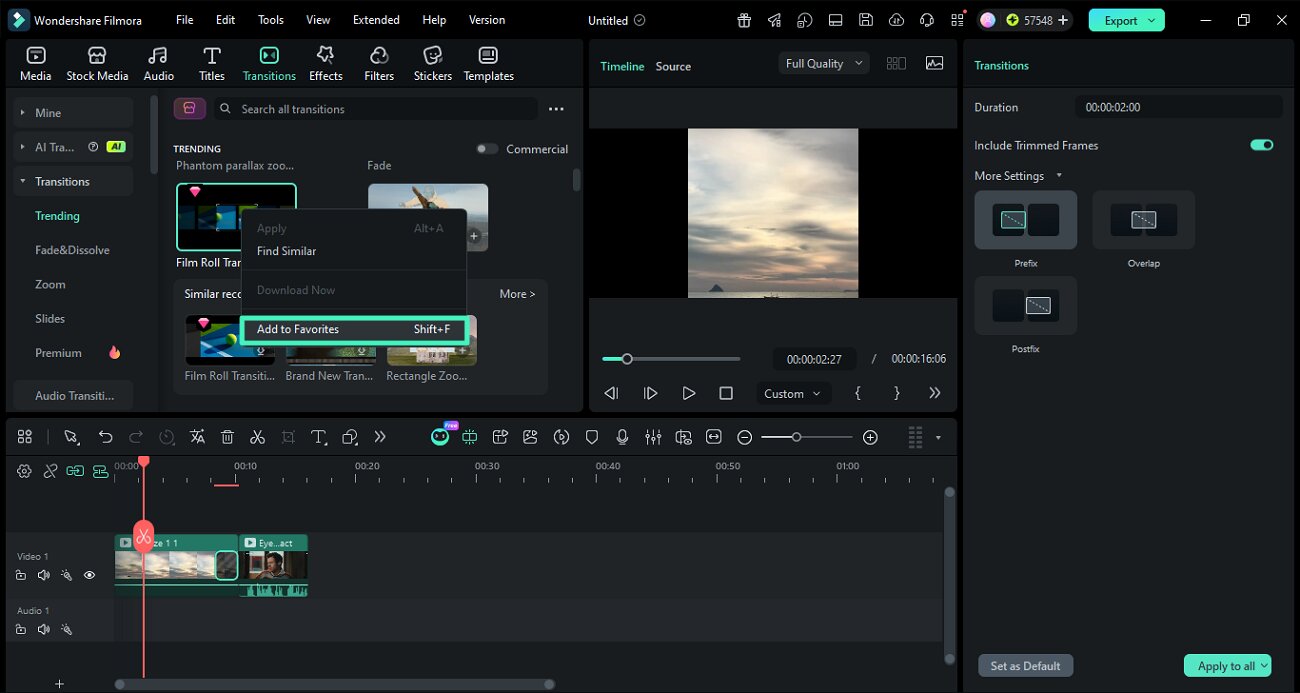Click the Set as Default button

click(x=1025, y=666)
